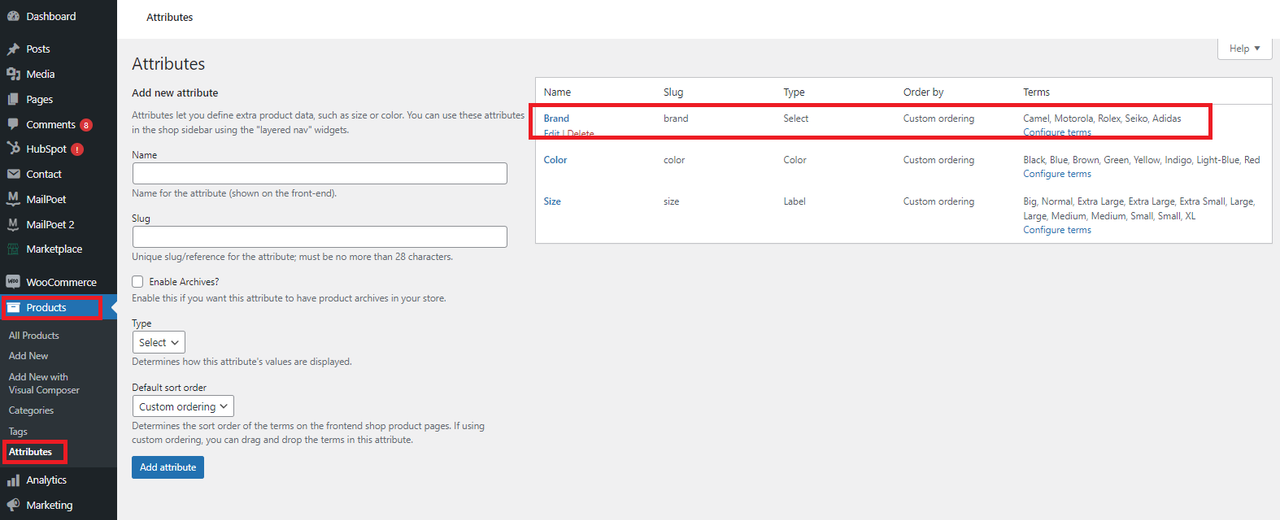Click the 'brand' slug cell

[676, 118]
